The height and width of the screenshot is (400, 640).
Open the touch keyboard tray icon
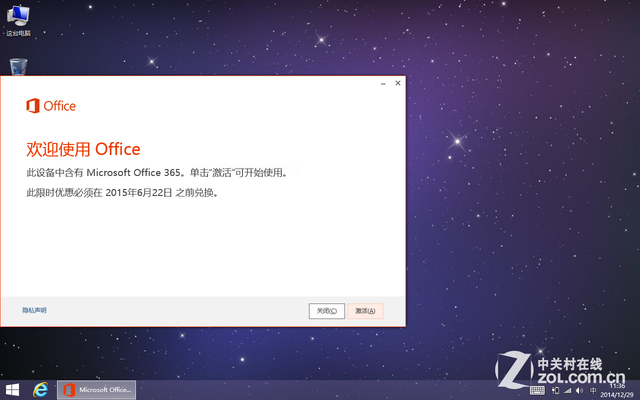click(x=538, y=391)
